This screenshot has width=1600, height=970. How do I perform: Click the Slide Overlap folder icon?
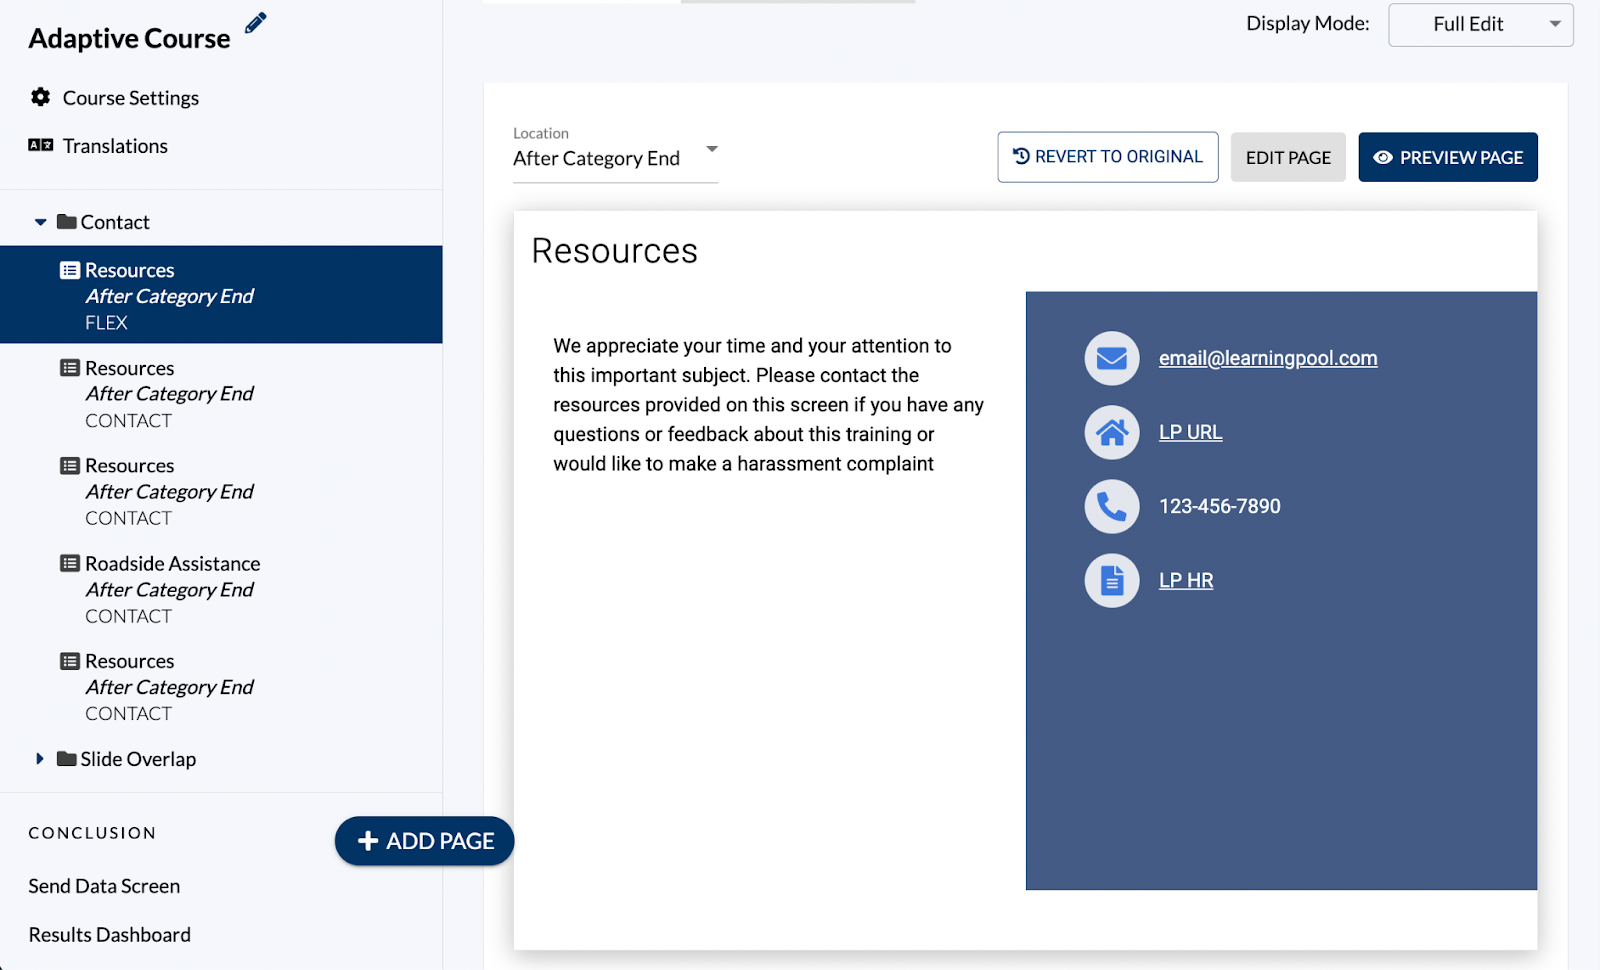click(67, 758)
